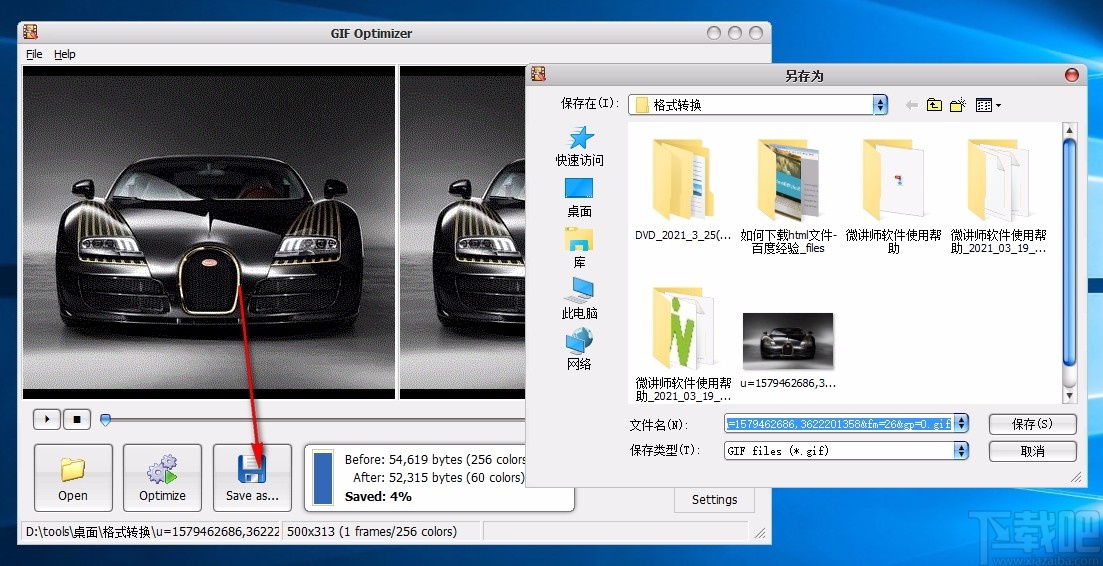Click the 文件名 filename input field
Screen dimensions: 1103x566
(839, 423)
